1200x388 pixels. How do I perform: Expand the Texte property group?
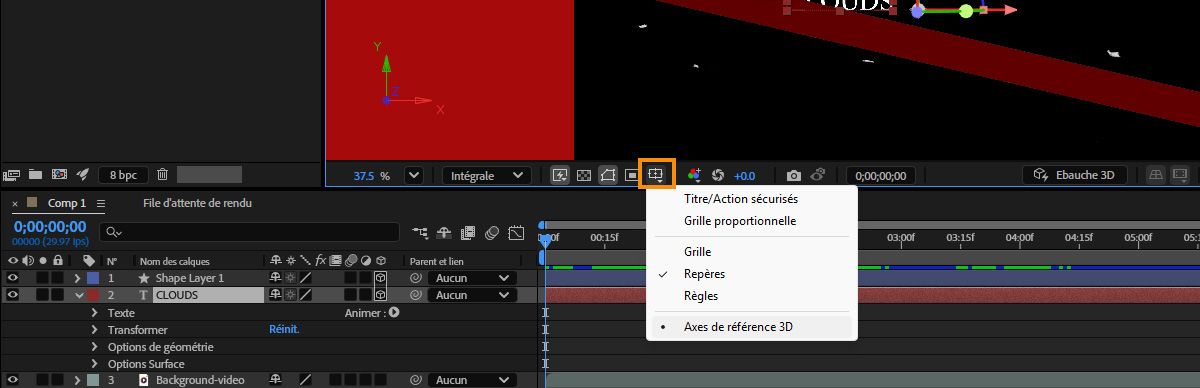pyautogui.click(x=96, y=312)
